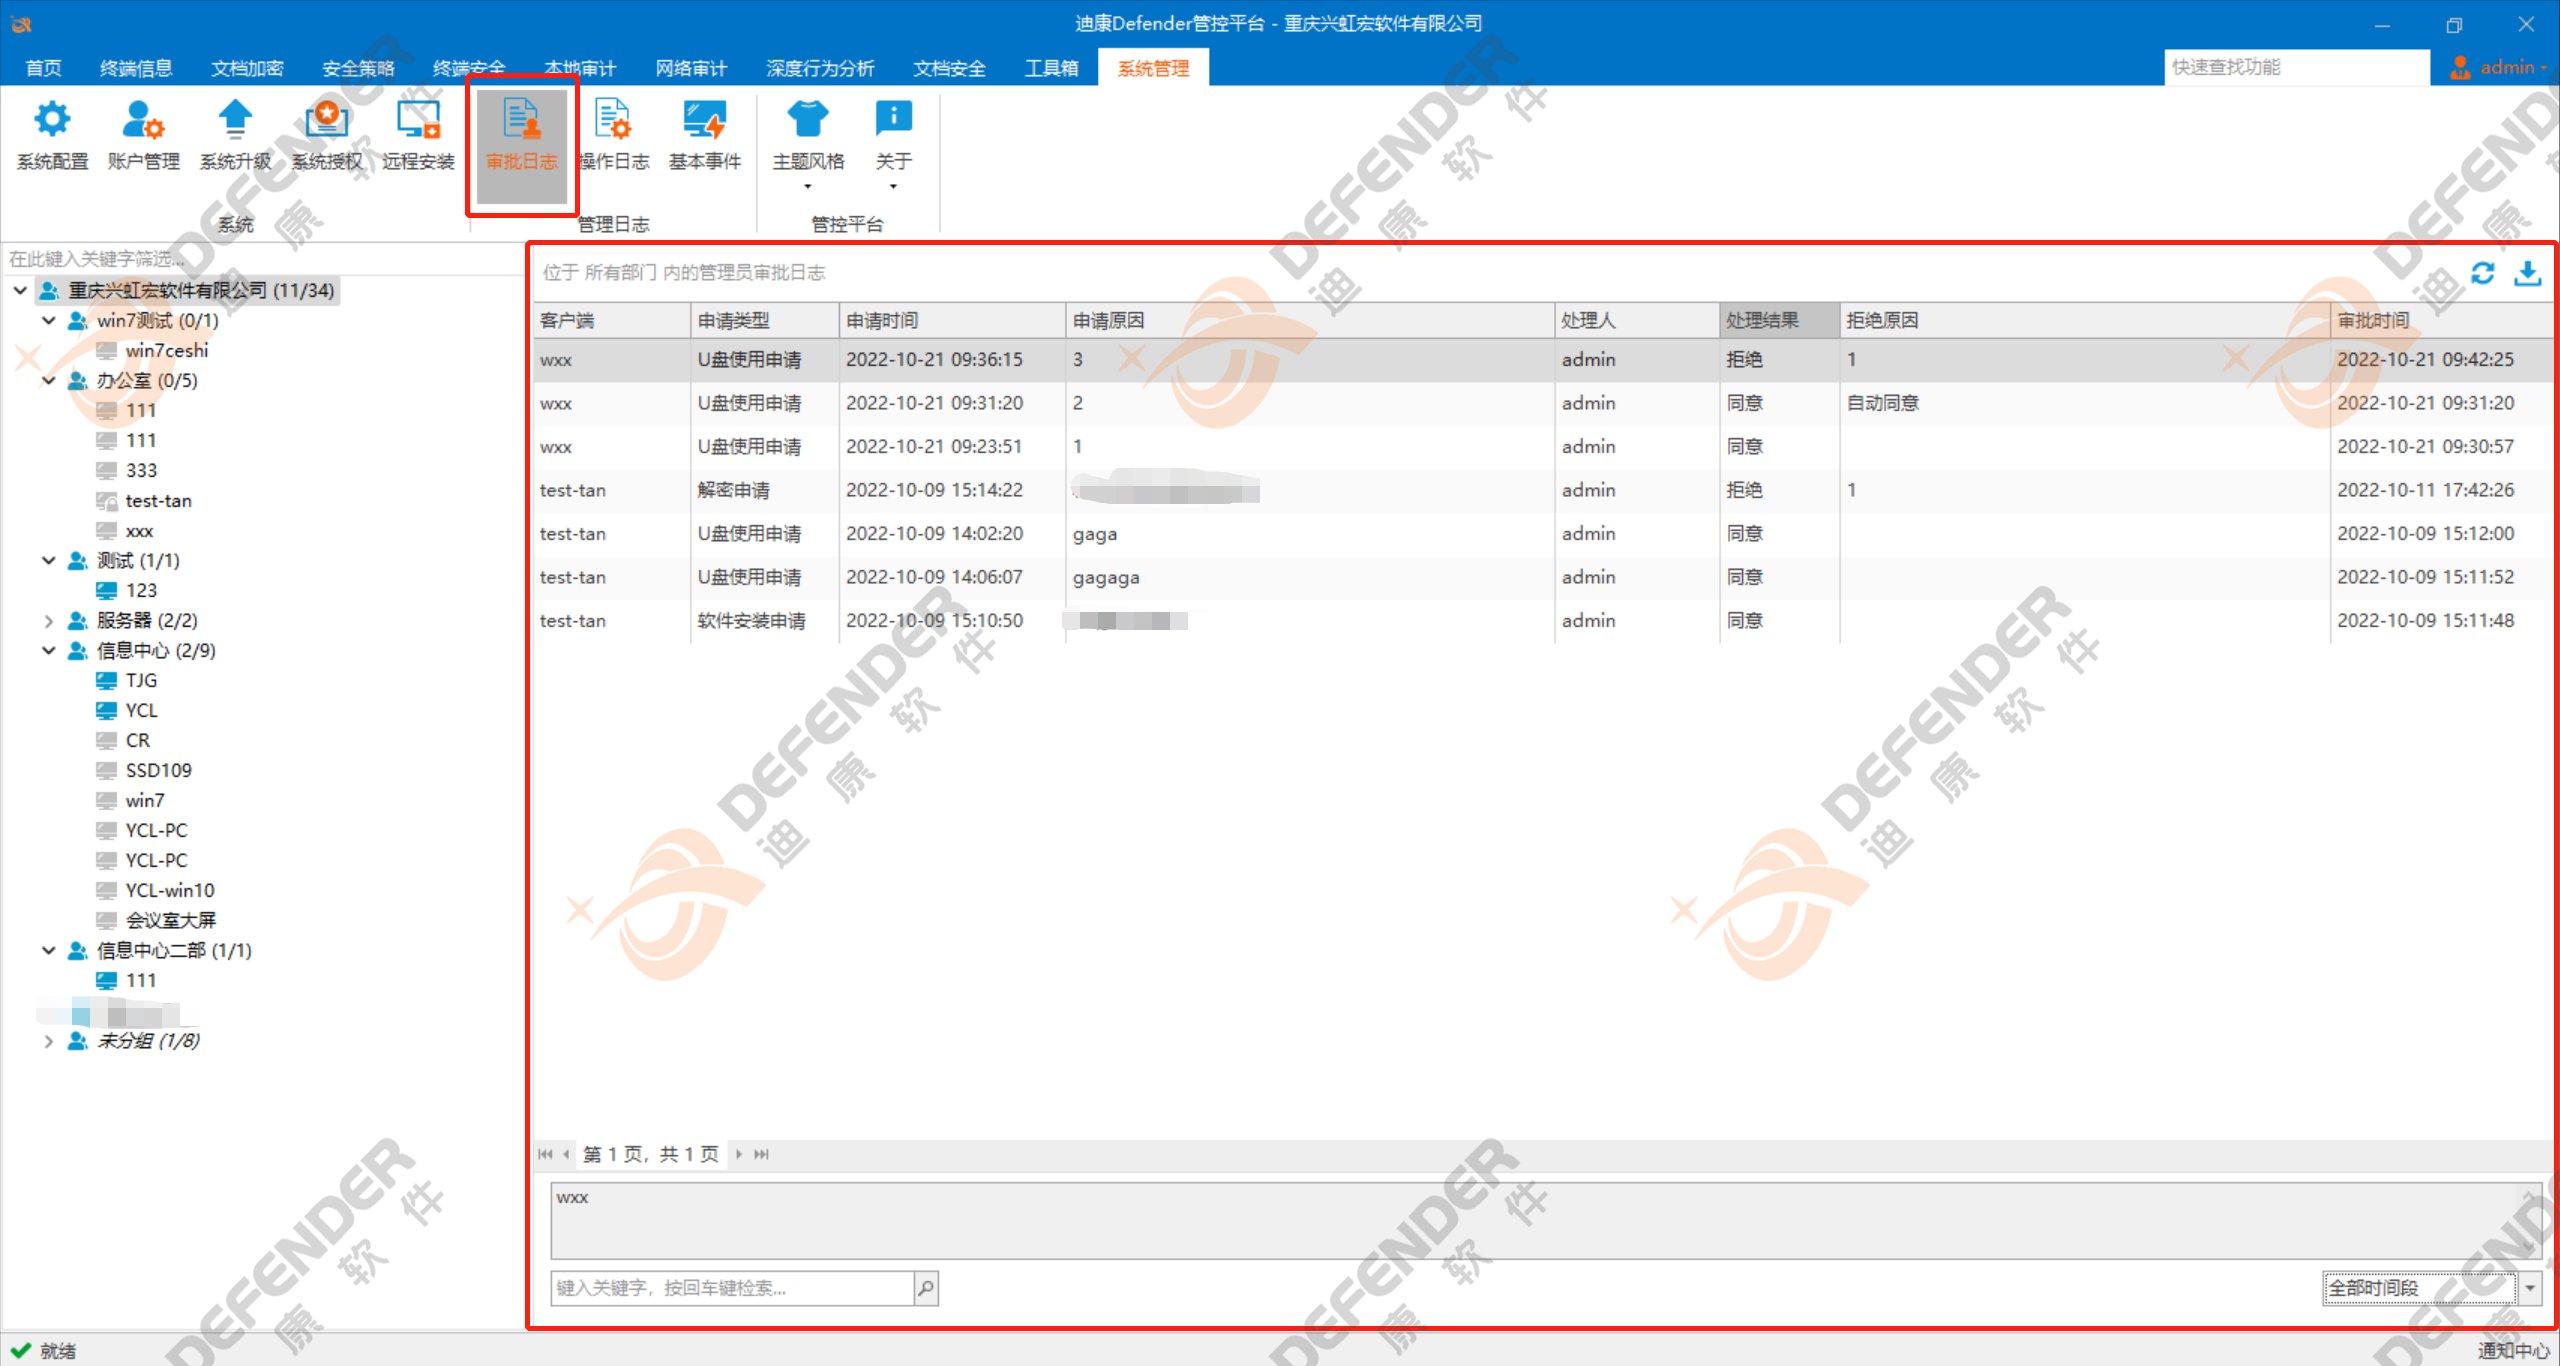Viewport: 2560px width, 1366px height.
Task: Switch to 文档加密 tab
Action: (x=247, y=68)
